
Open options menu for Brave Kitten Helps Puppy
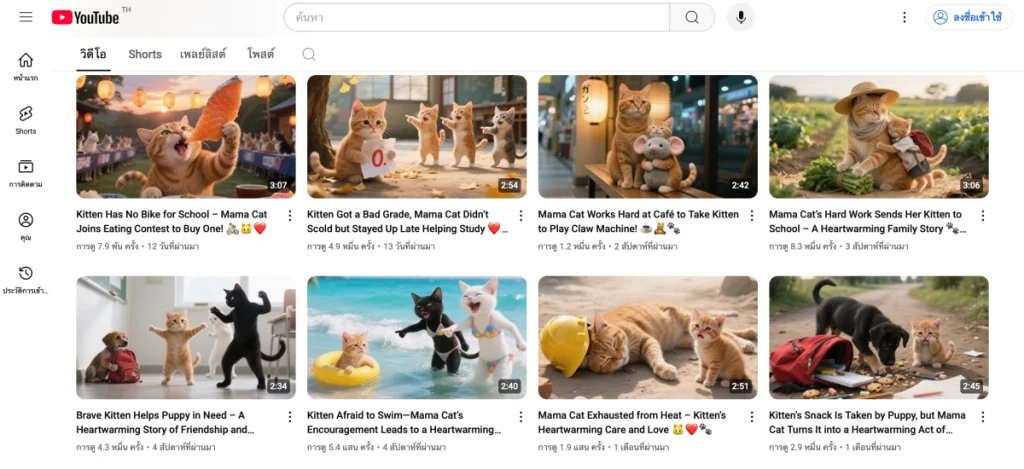tap(290, 416)
